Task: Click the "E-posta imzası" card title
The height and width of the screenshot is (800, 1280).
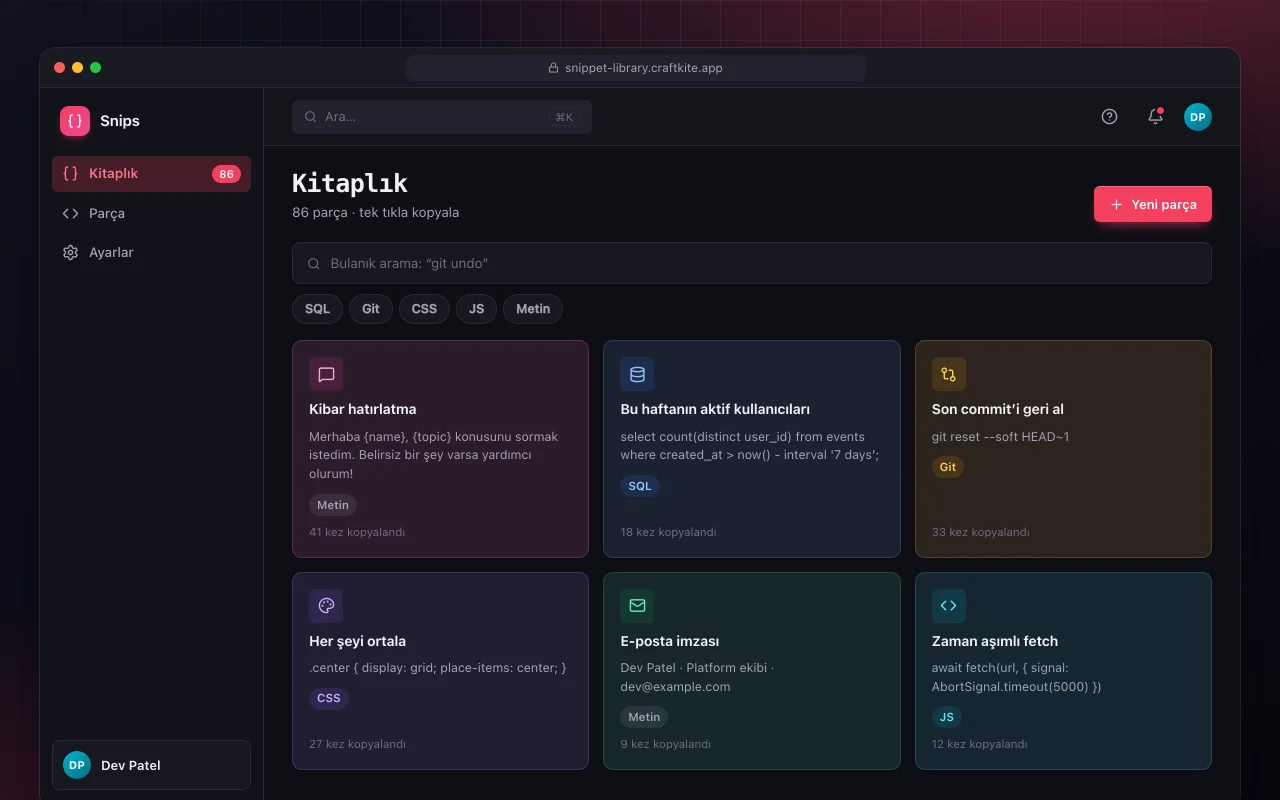Action: pyautogui.click(x=670, y=641)
